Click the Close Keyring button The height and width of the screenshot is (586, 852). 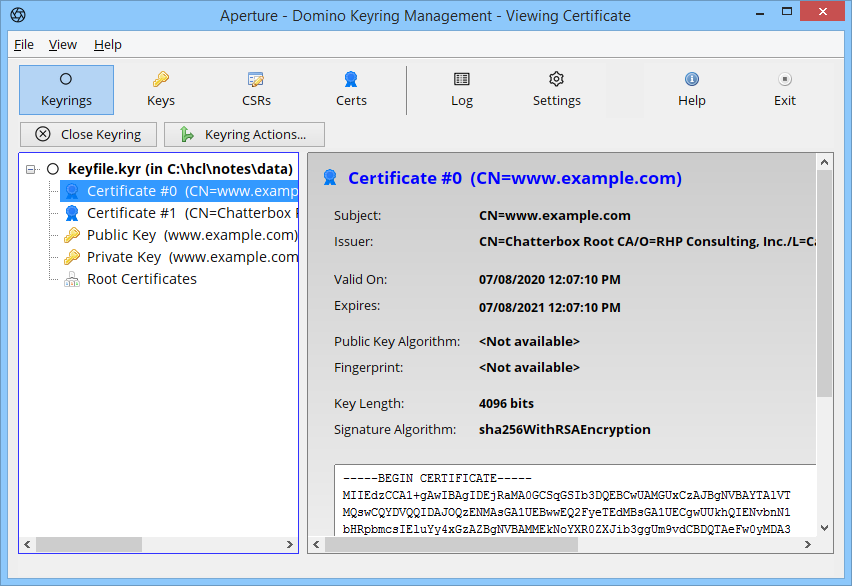point(88,134)
